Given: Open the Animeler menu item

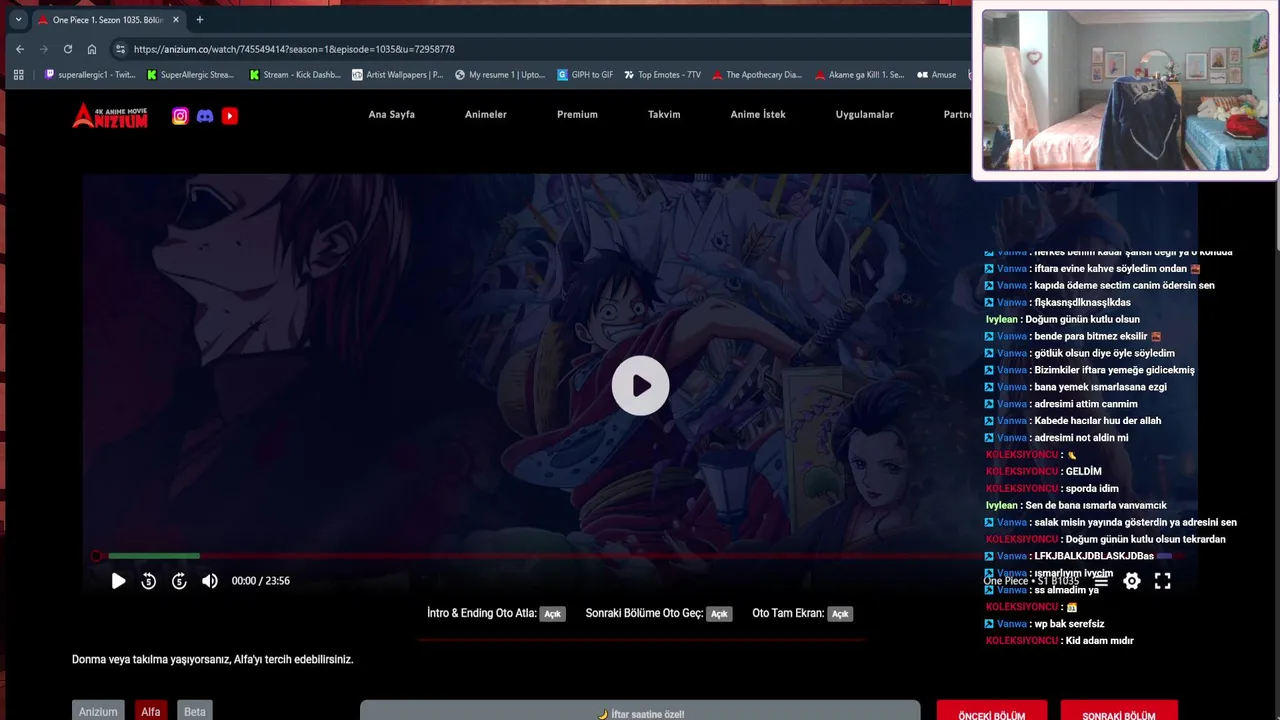Looking at the screenshot, I should click(486, 114).
